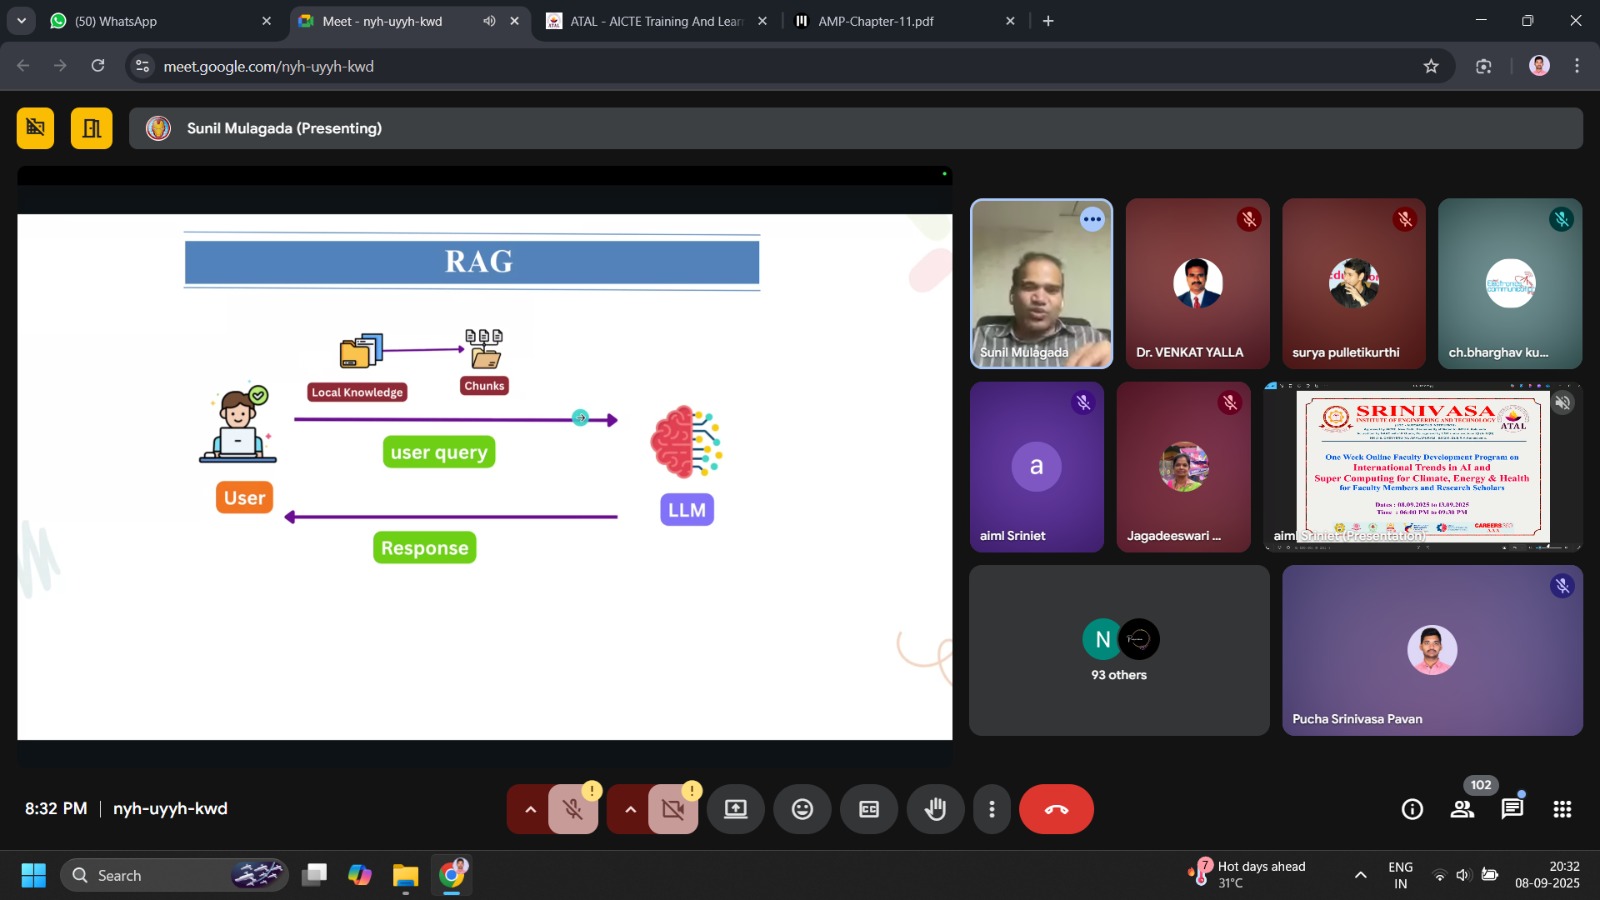Toggle the microphone mute button
Image resolution: width=1600 pixels, height=900 pixels.
click(x=573, y=809)
